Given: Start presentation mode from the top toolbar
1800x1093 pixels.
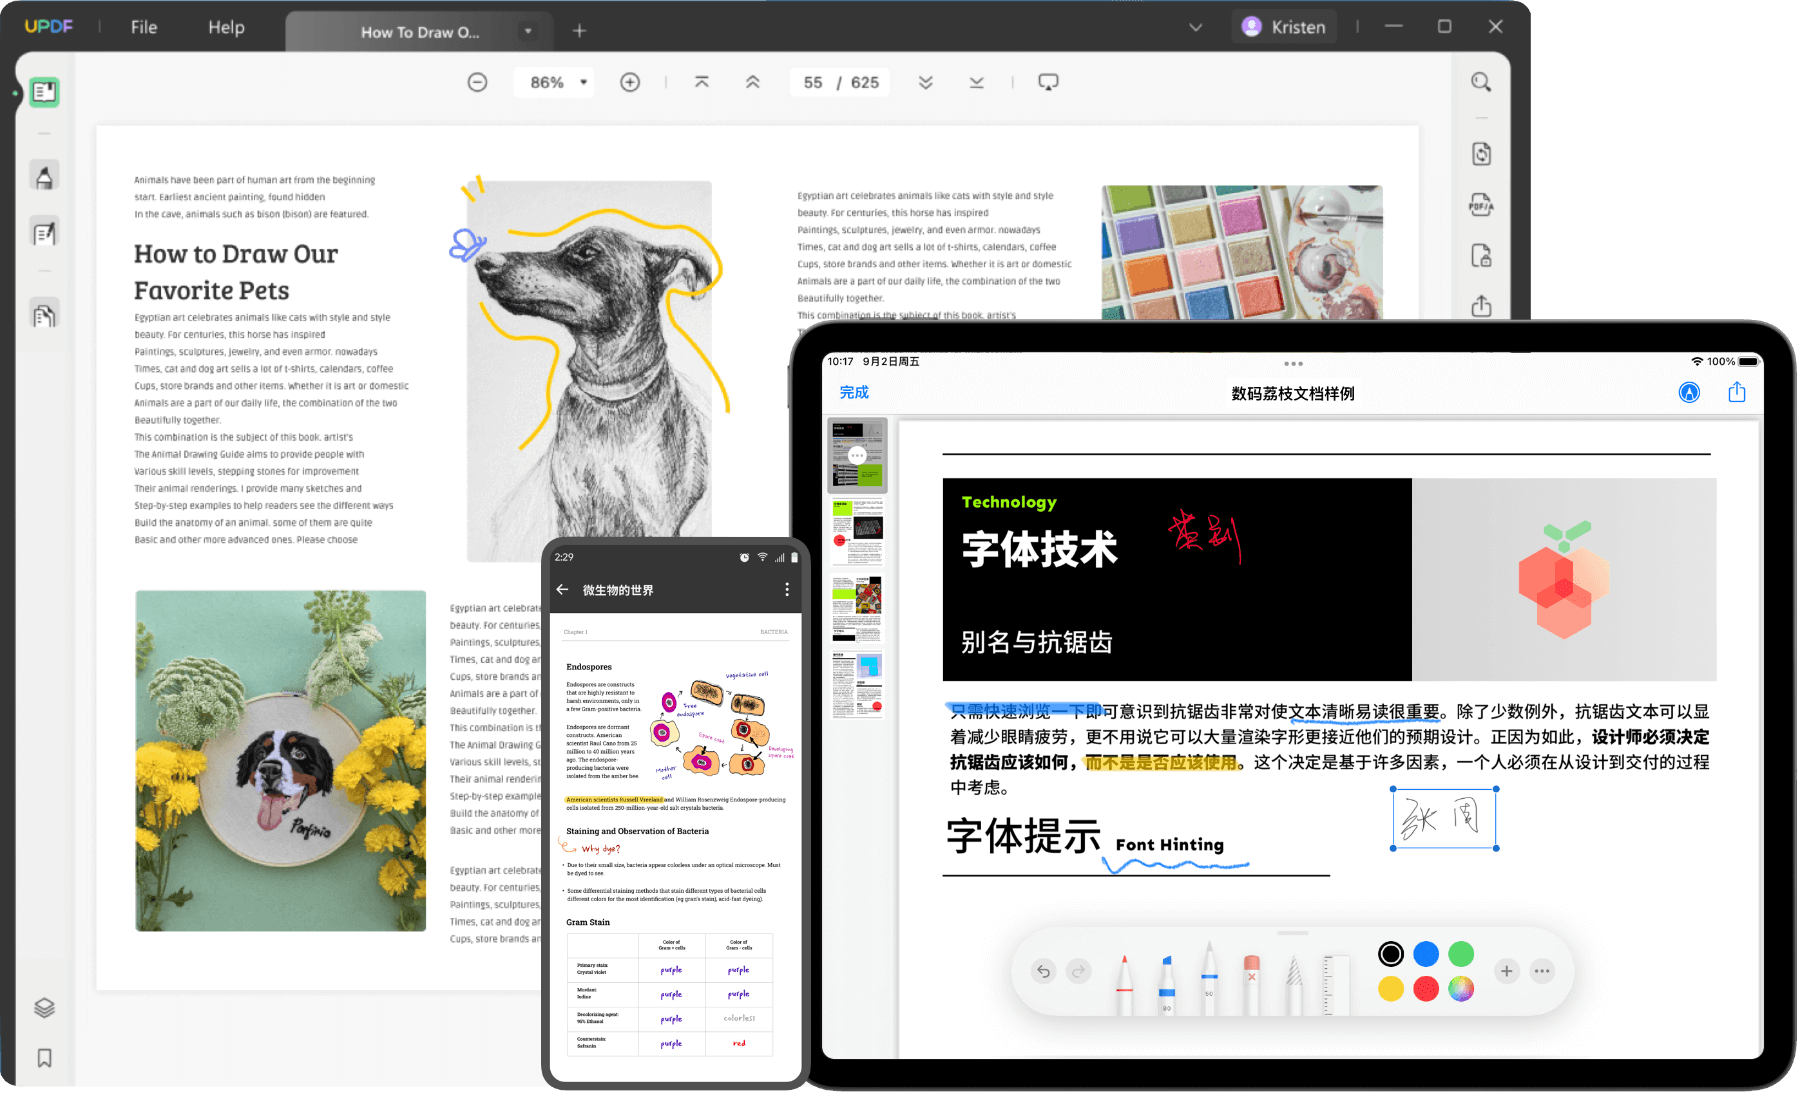Looking at the screenshot, I should coord(1048,81).
